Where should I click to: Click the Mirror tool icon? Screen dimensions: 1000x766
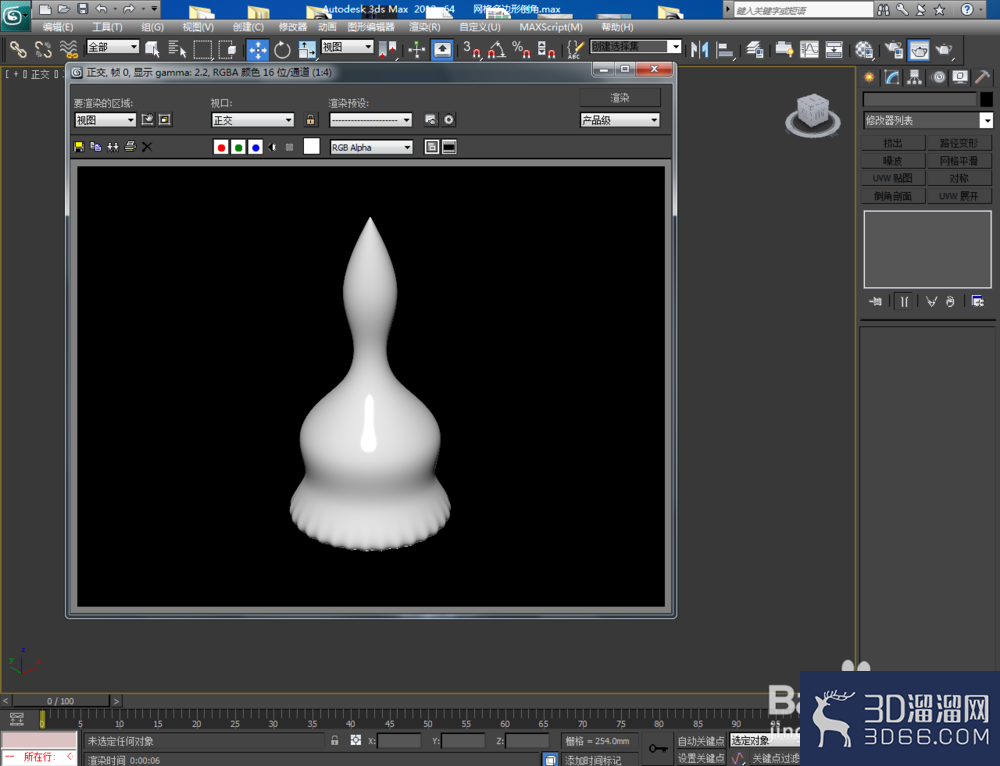700,50
